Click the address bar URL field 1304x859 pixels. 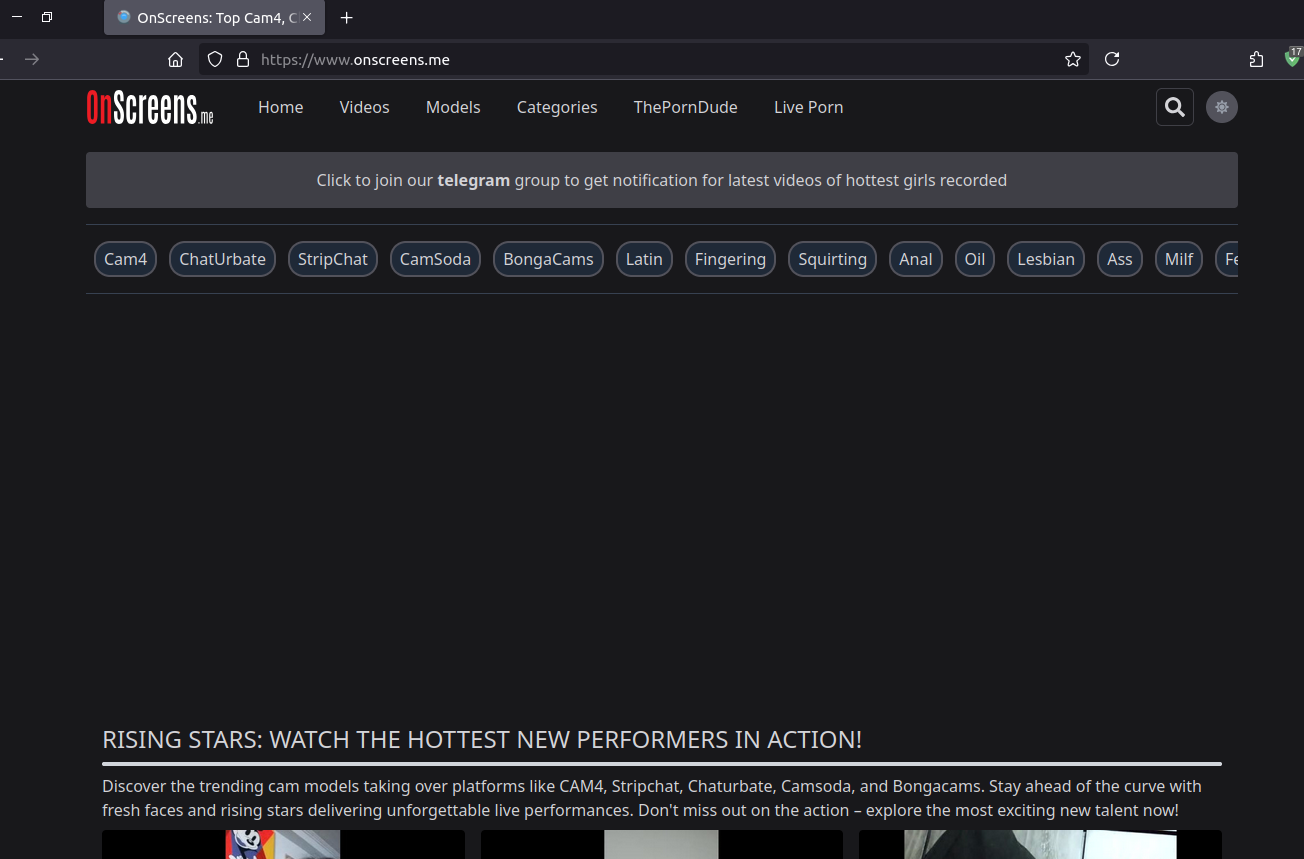[x=650, y=60]
